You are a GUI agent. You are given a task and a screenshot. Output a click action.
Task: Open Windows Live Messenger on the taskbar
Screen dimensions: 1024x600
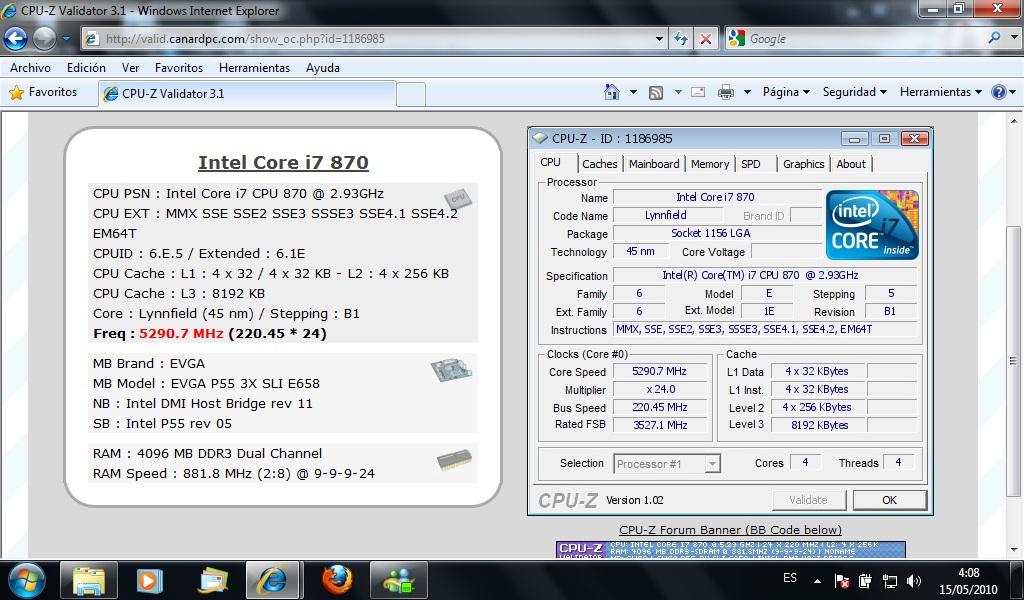click(398, 580)
